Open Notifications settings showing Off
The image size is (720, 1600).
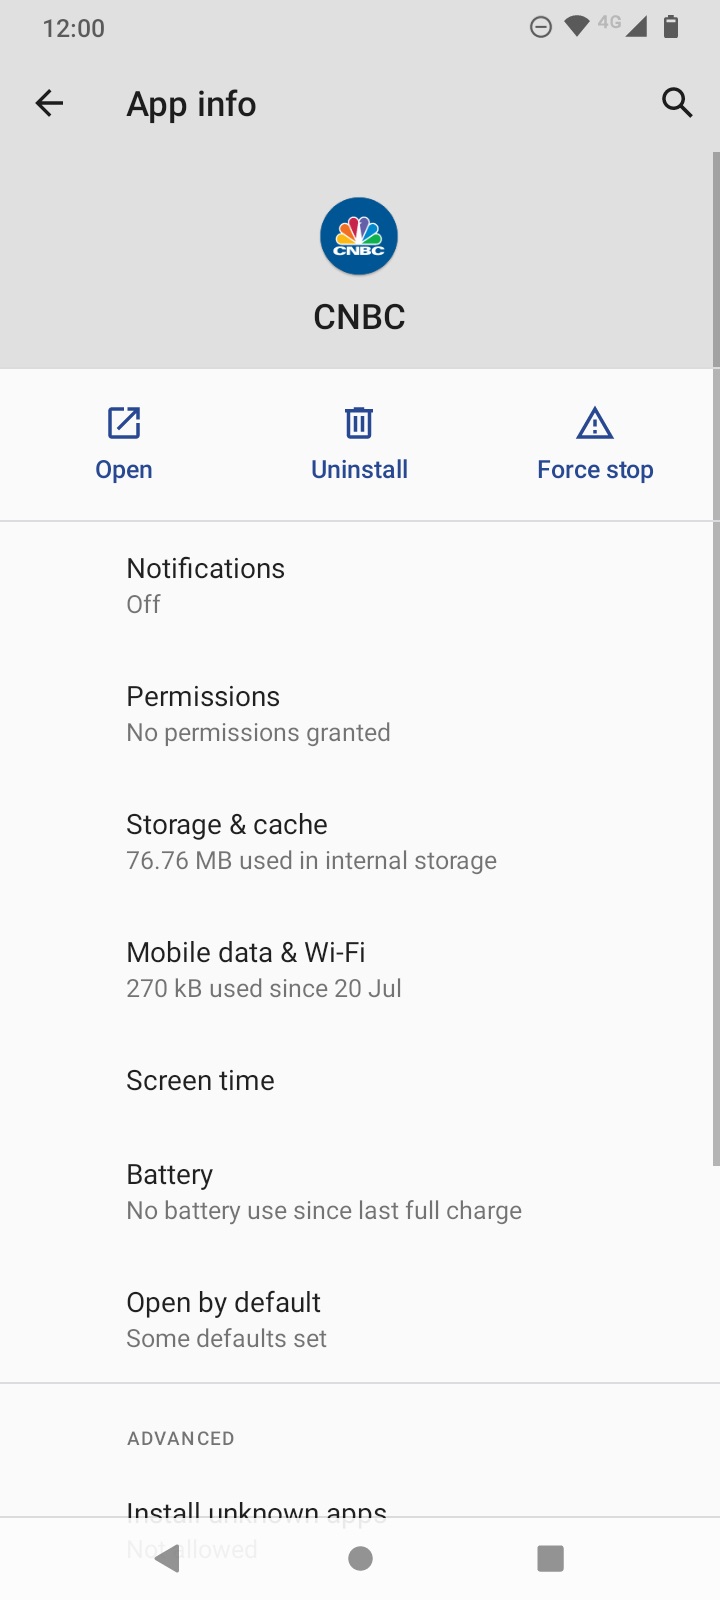pyautogui.click(x=360, y=585)
